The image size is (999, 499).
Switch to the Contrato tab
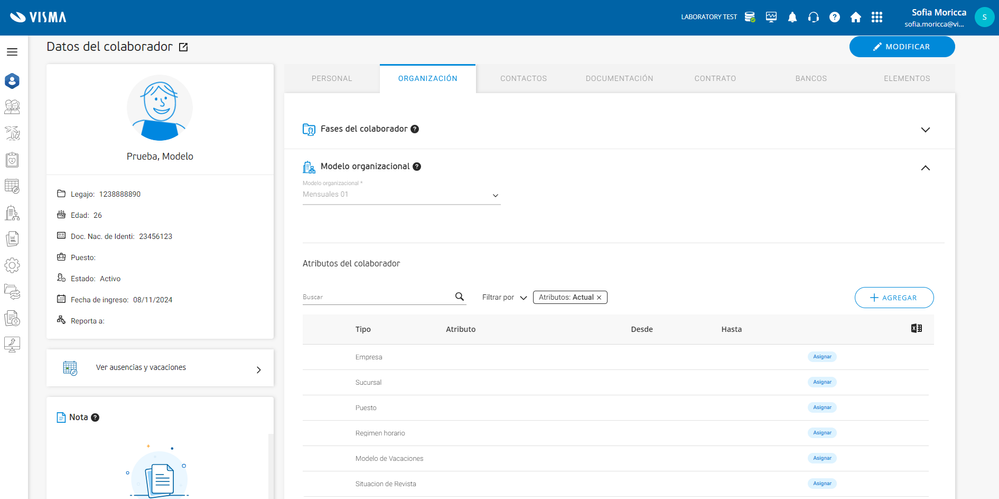pos(716,78)
